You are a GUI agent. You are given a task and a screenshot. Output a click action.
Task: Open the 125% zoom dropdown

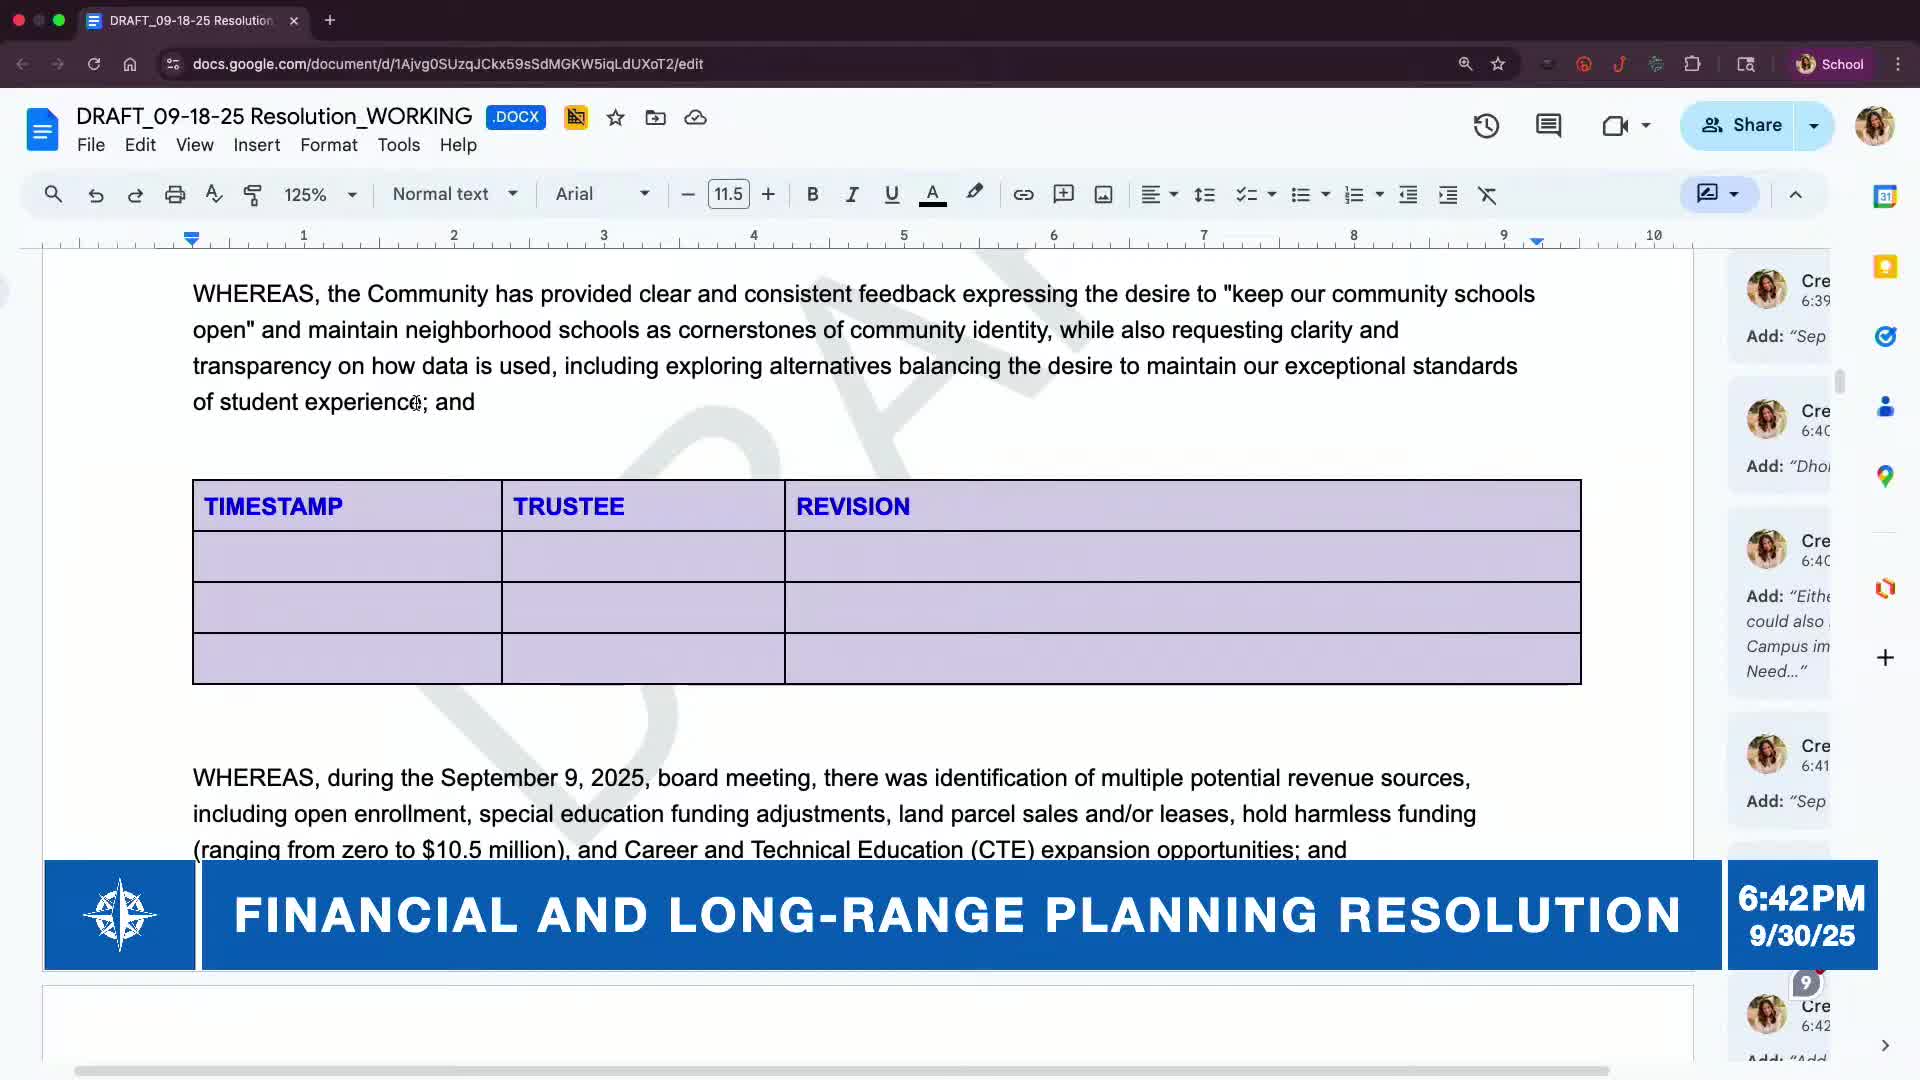[320, 195]
